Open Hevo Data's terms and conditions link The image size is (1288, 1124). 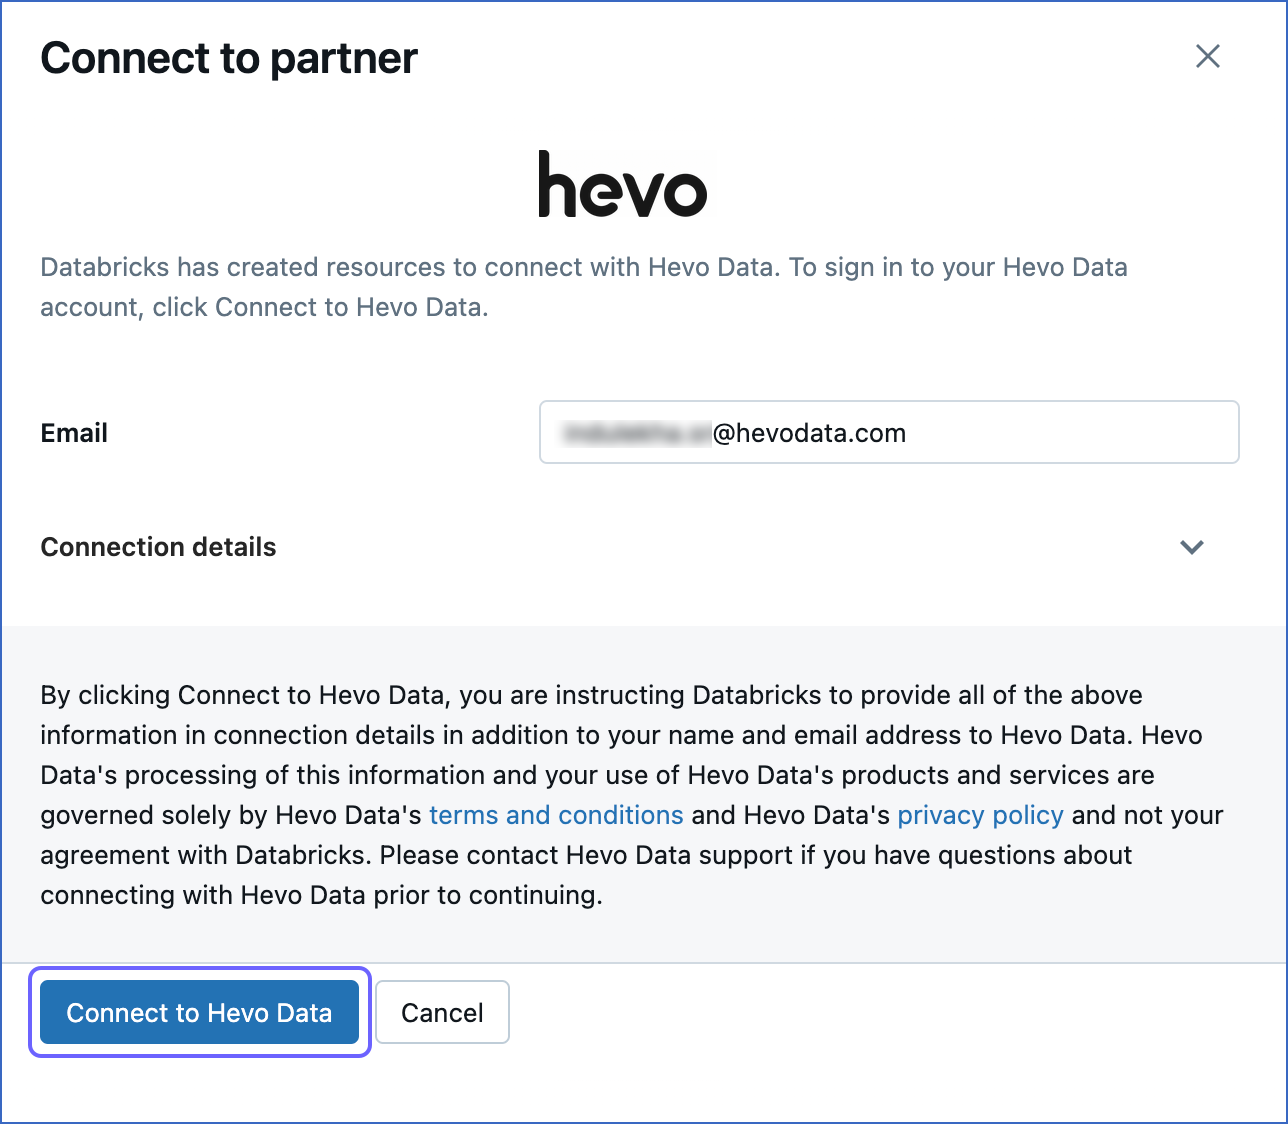pyautogui.click(x=556, y=815)
